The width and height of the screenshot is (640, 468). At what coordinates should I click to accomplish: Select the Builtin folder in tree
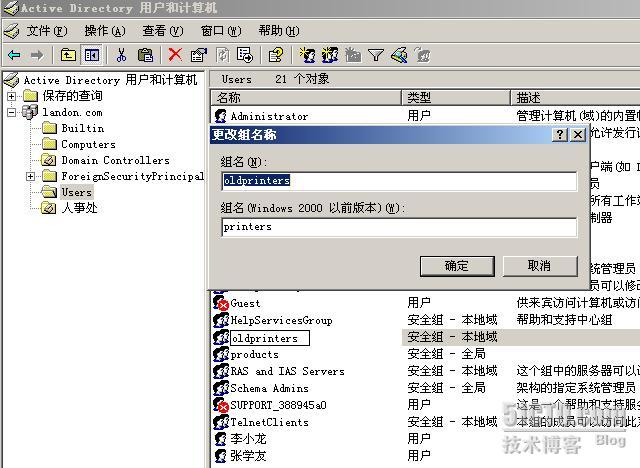pyautogui.click(x=82, y=128)
